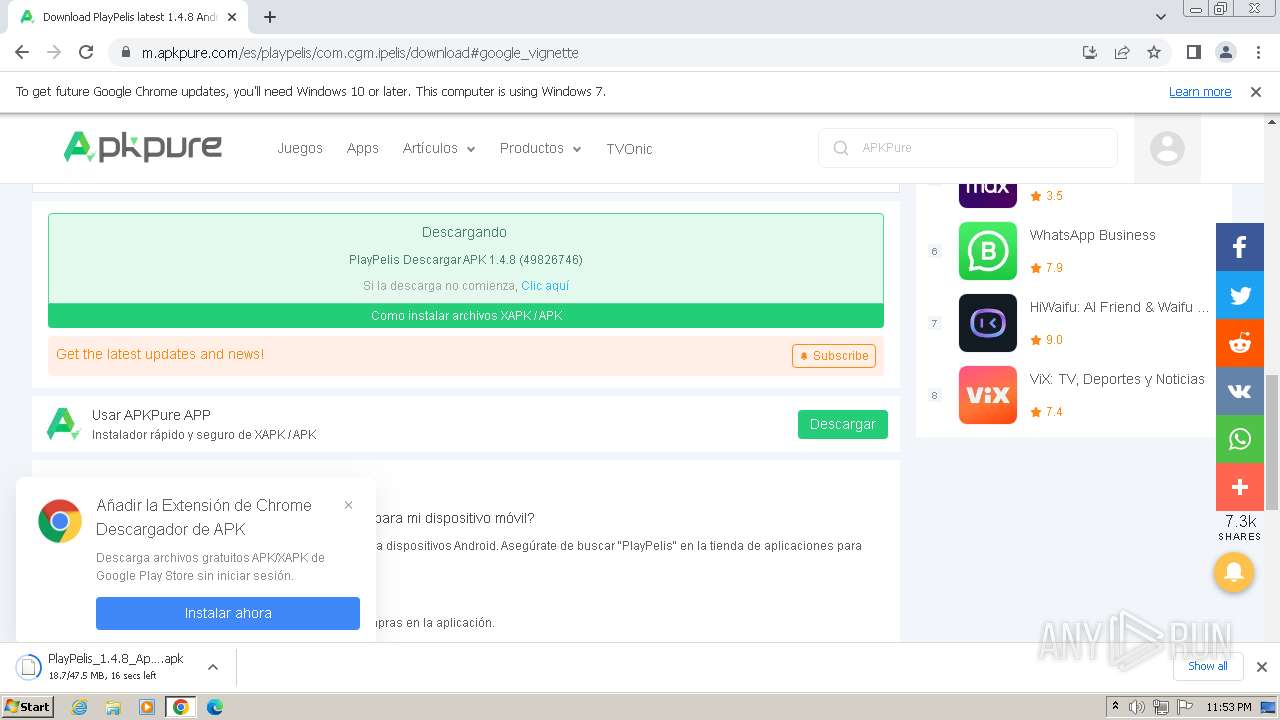Share on Facebook
Viewport: 1280px width, 720px height.
pos(1240,247)
